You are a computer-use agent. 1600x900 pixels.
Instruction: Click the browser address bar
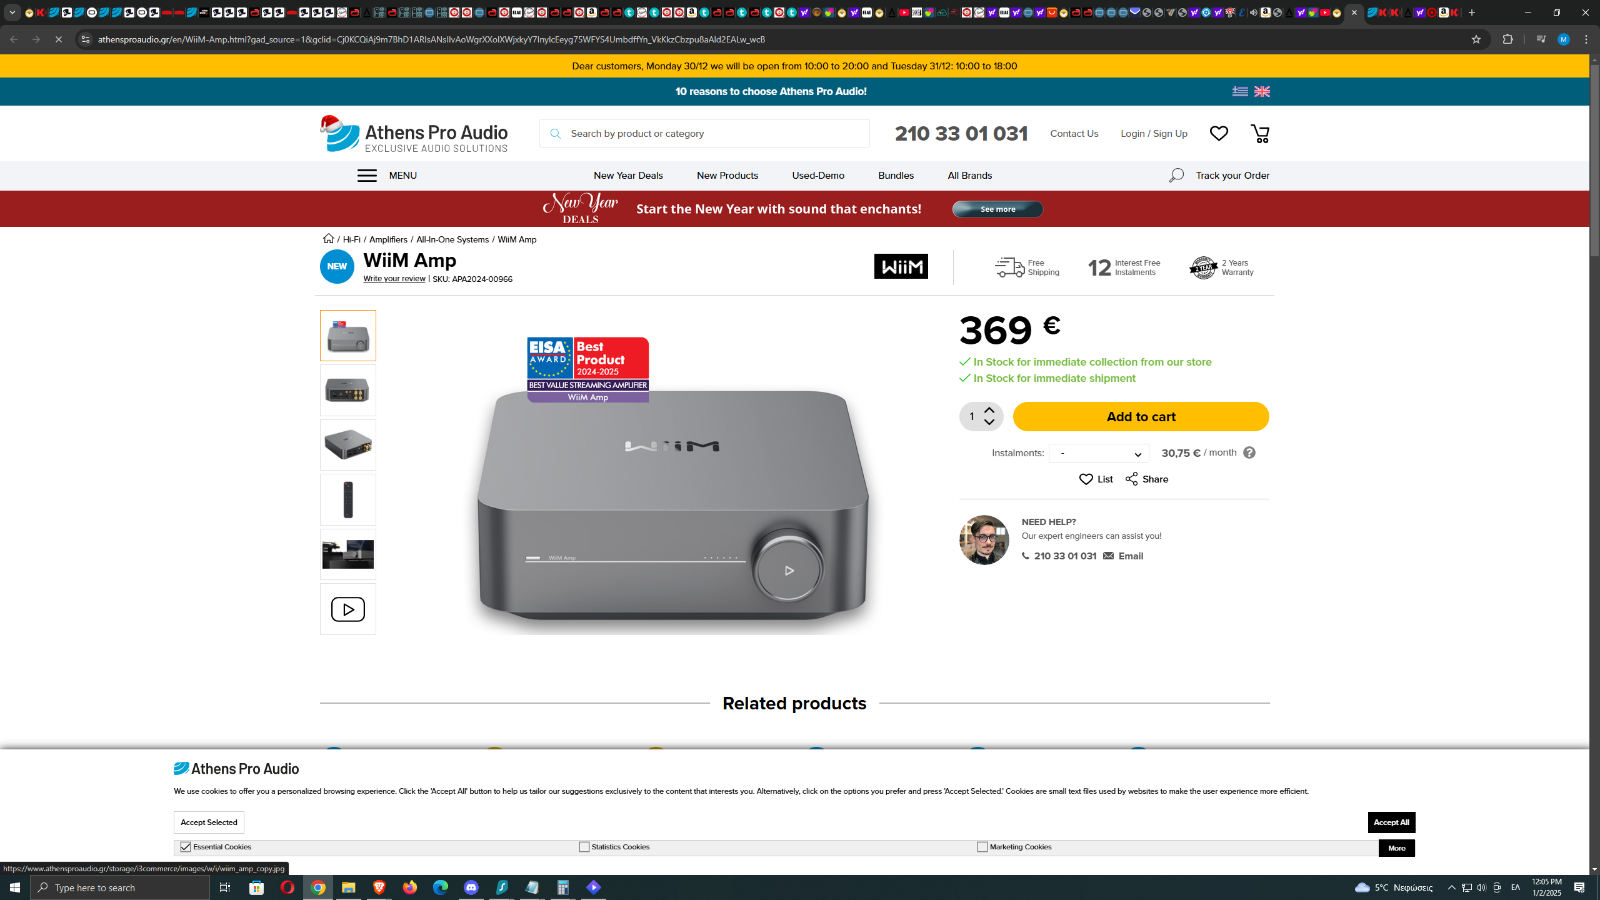pos(780,39)
